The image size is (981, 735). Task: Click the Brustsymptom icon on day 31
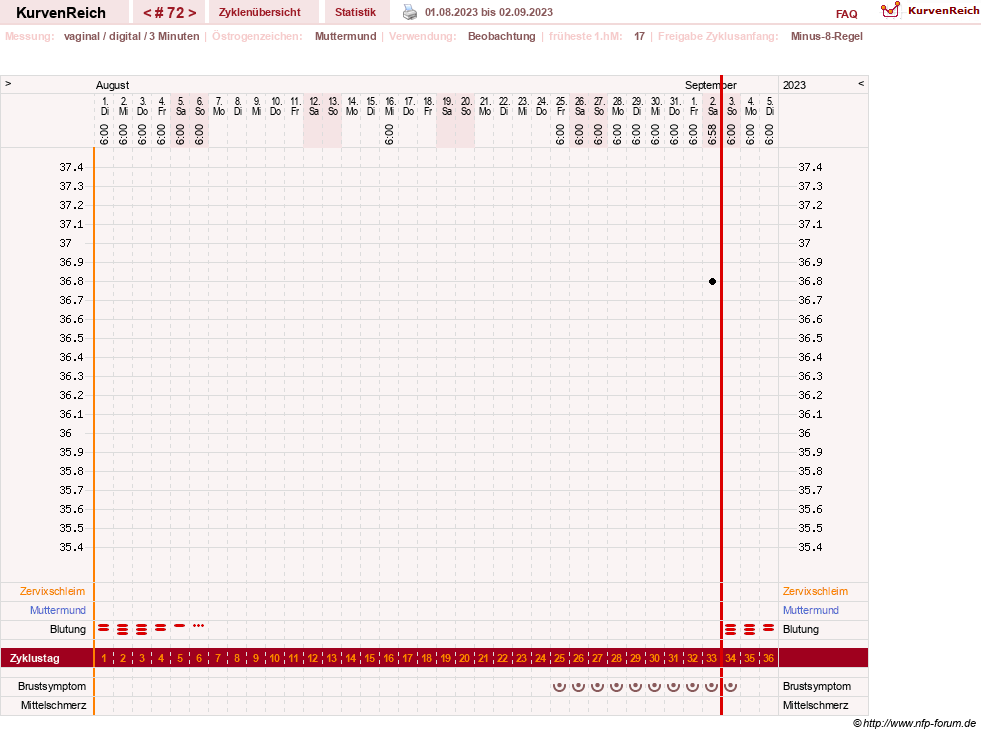click(673, 686)
